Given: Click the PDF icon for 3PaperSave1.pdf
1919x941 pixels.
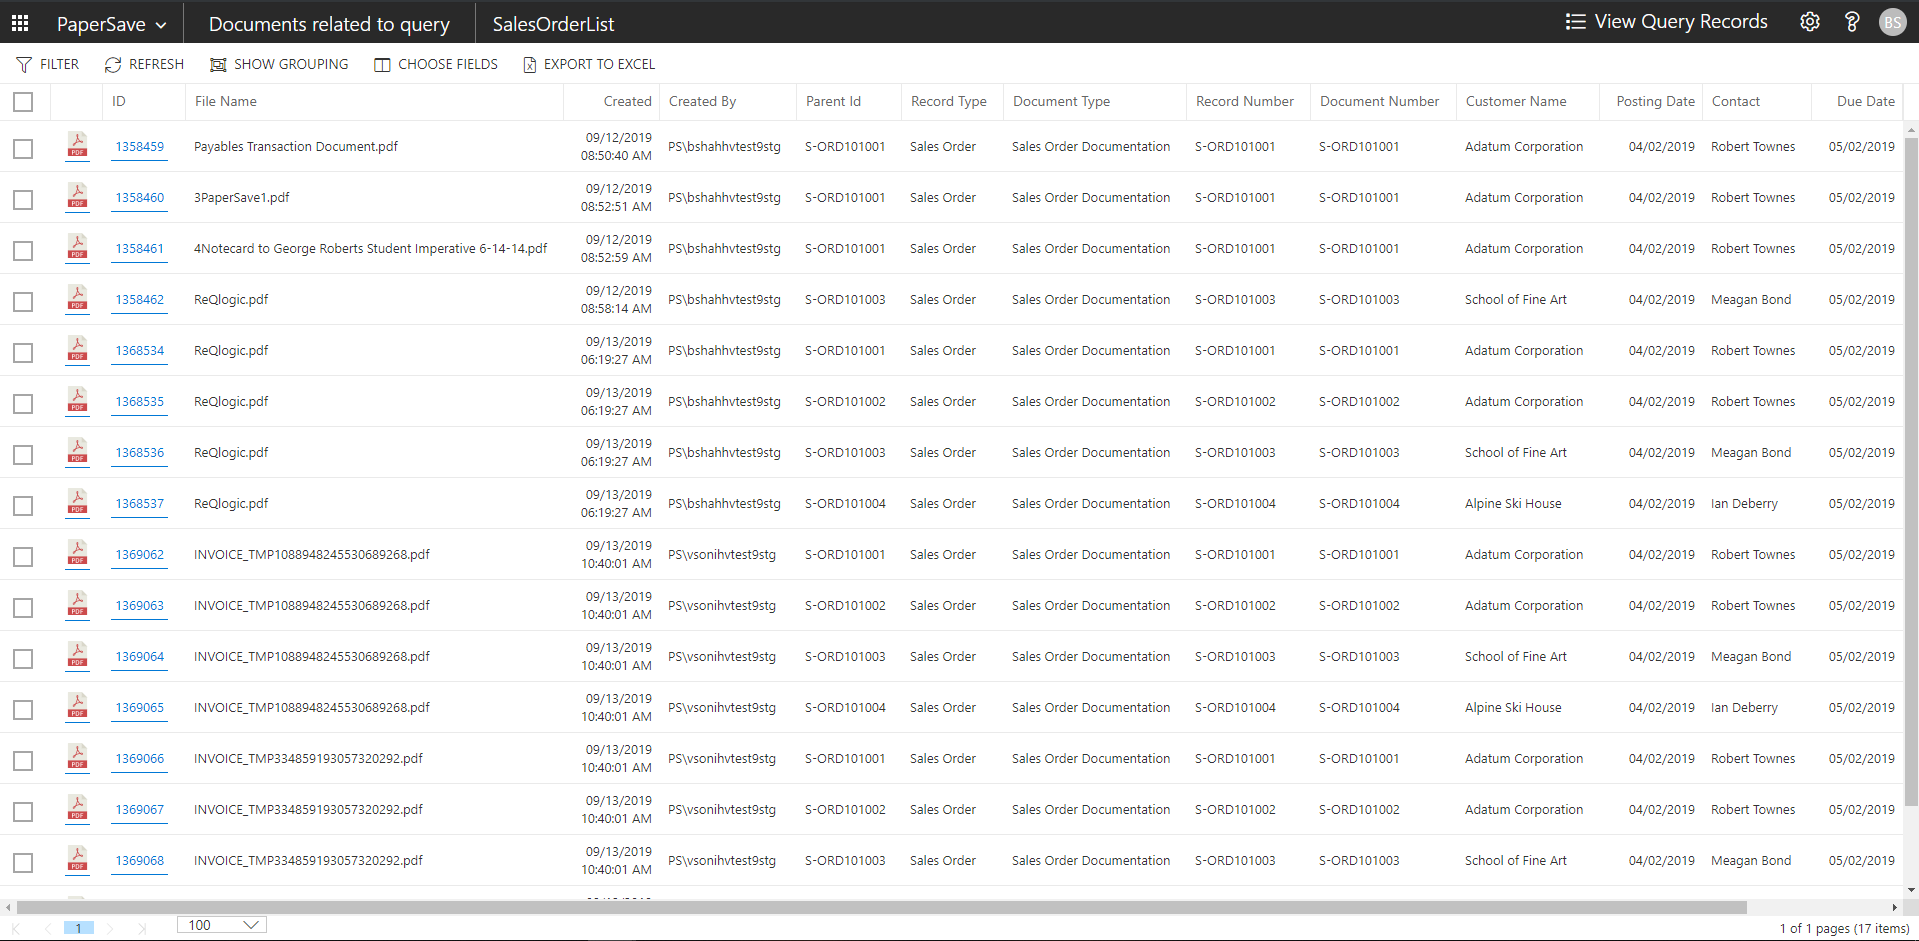Looking at the screenshot, I should (77, 197).
